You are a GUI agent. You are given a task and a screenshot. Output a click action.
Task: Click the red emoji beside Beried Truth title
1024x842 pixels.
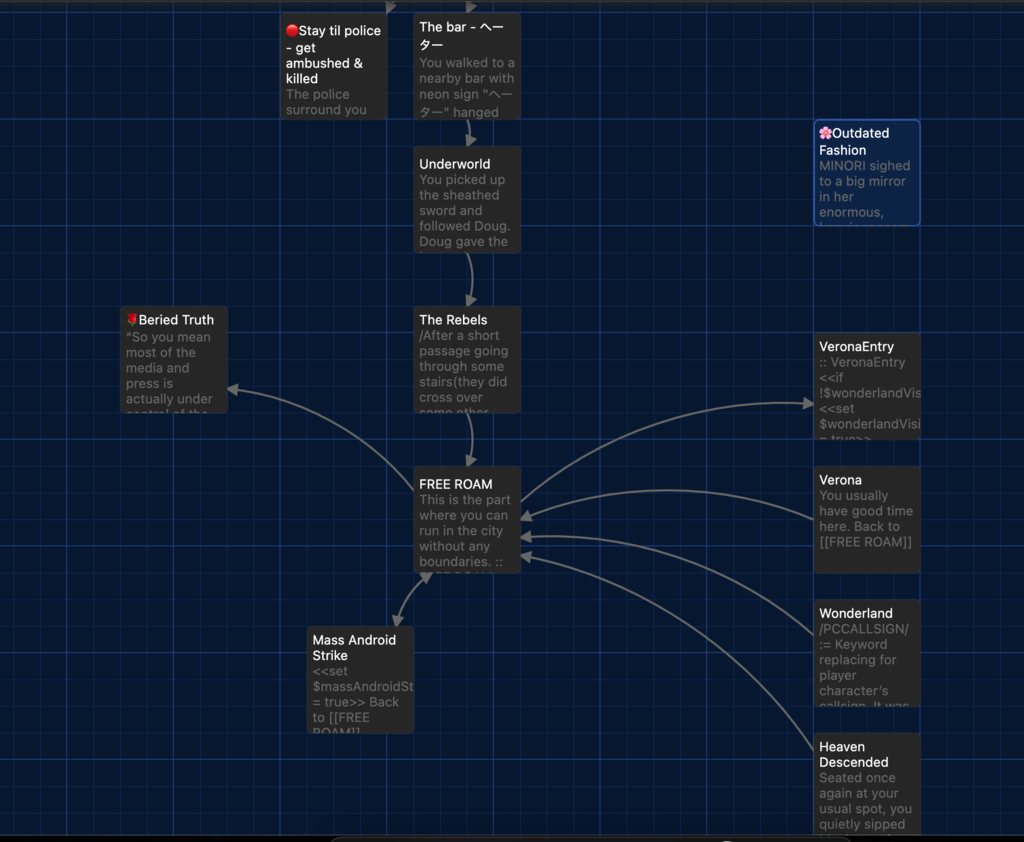point(132,320)
